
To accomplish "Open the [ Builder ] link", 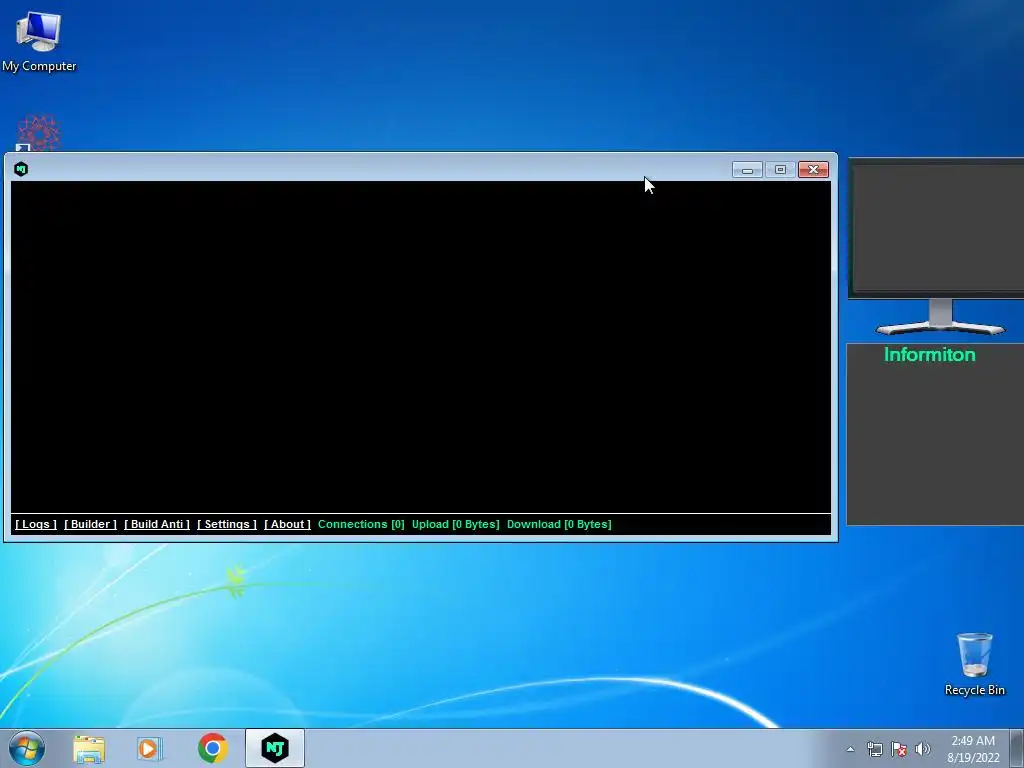I will [90, 524].
